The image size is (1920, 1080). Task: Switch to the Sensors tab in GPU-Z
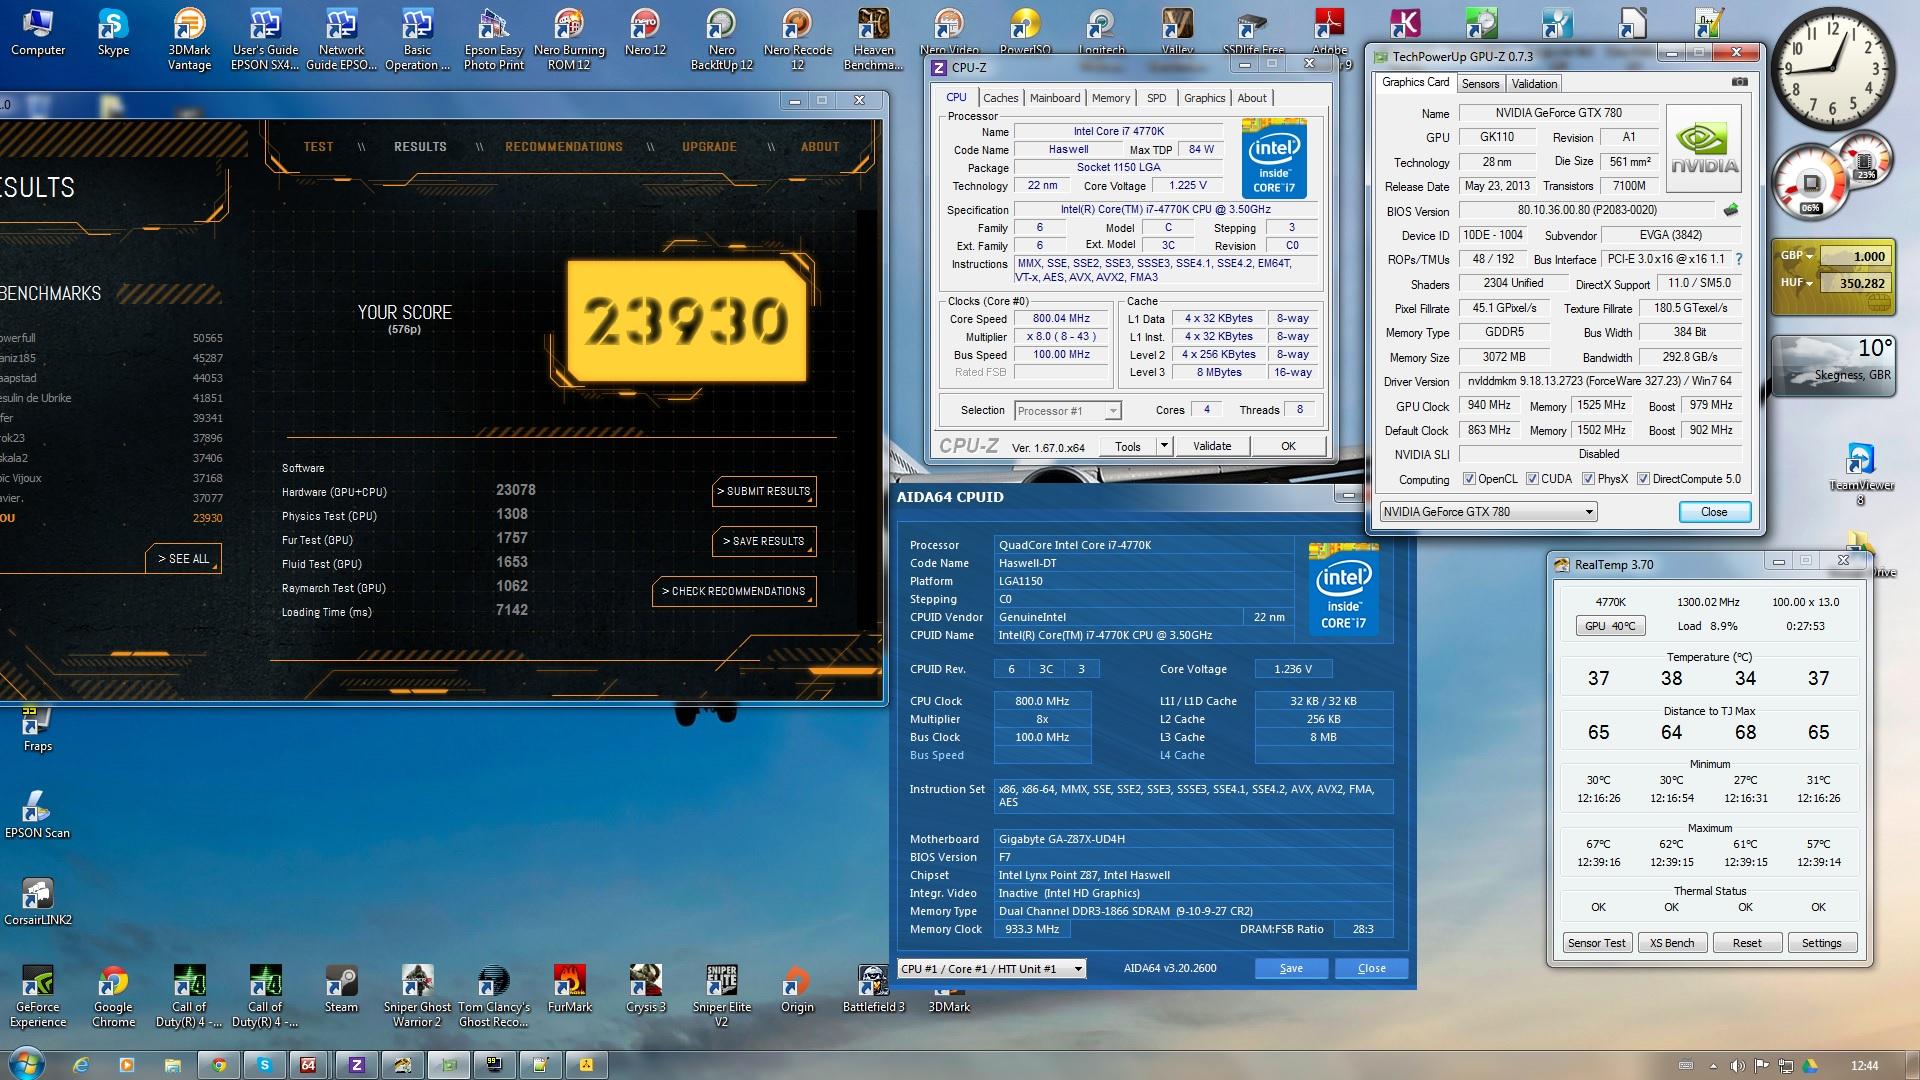[1480, 84]
